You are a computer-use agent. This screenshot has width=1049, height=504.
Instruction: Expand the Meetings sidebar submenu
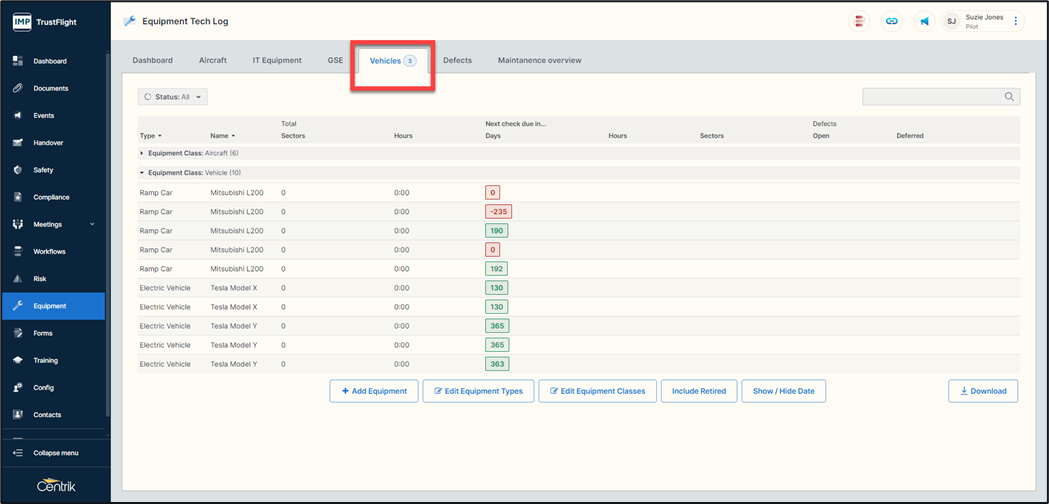92,225
